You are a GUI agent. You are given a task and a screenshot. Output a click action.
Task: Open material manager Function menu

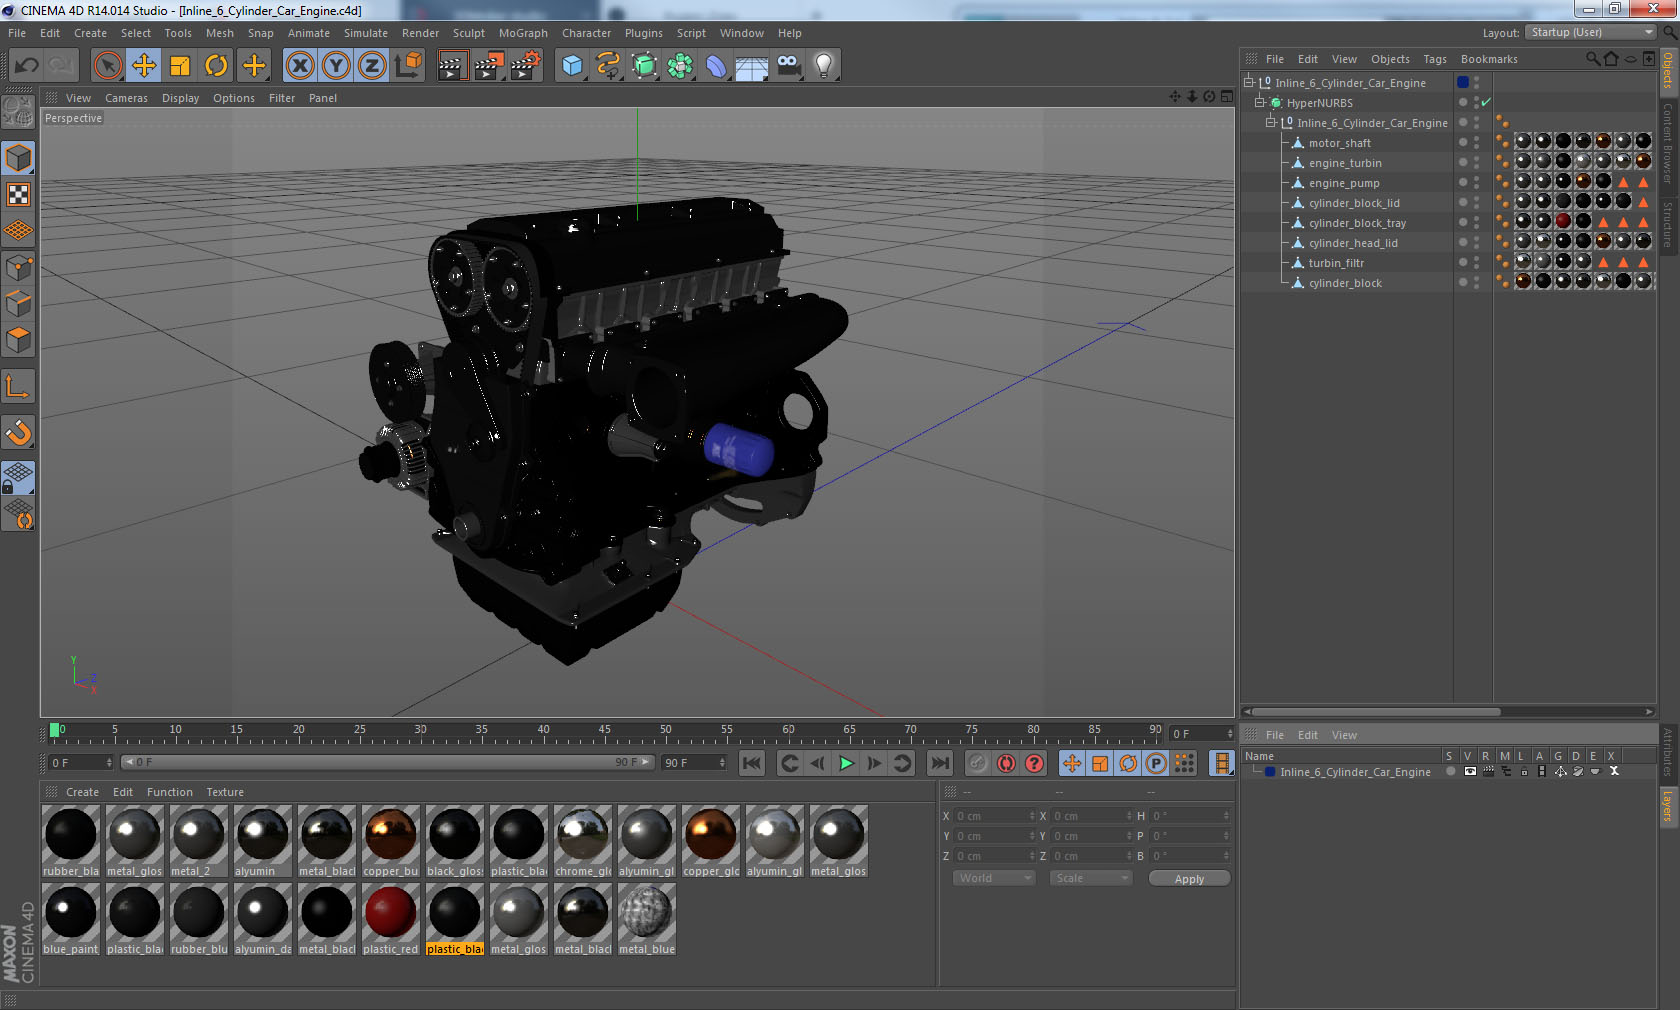(x=169, y=792)
